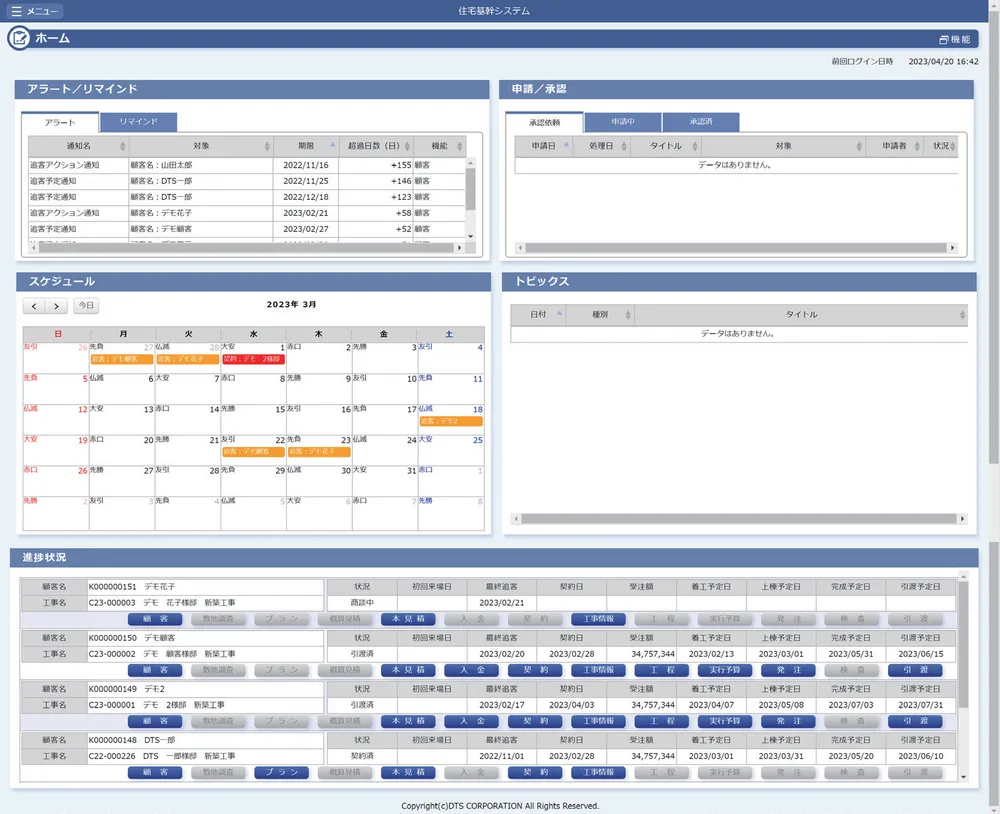Open プラン for DTS一郎 row
1000x814 pixels.
281,772
